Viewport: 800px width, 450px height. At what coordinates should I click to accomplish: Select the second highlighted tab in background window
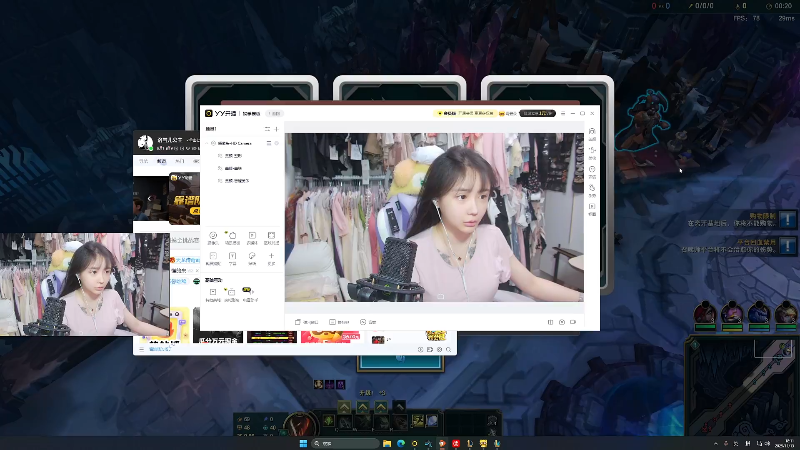[162, 161]
